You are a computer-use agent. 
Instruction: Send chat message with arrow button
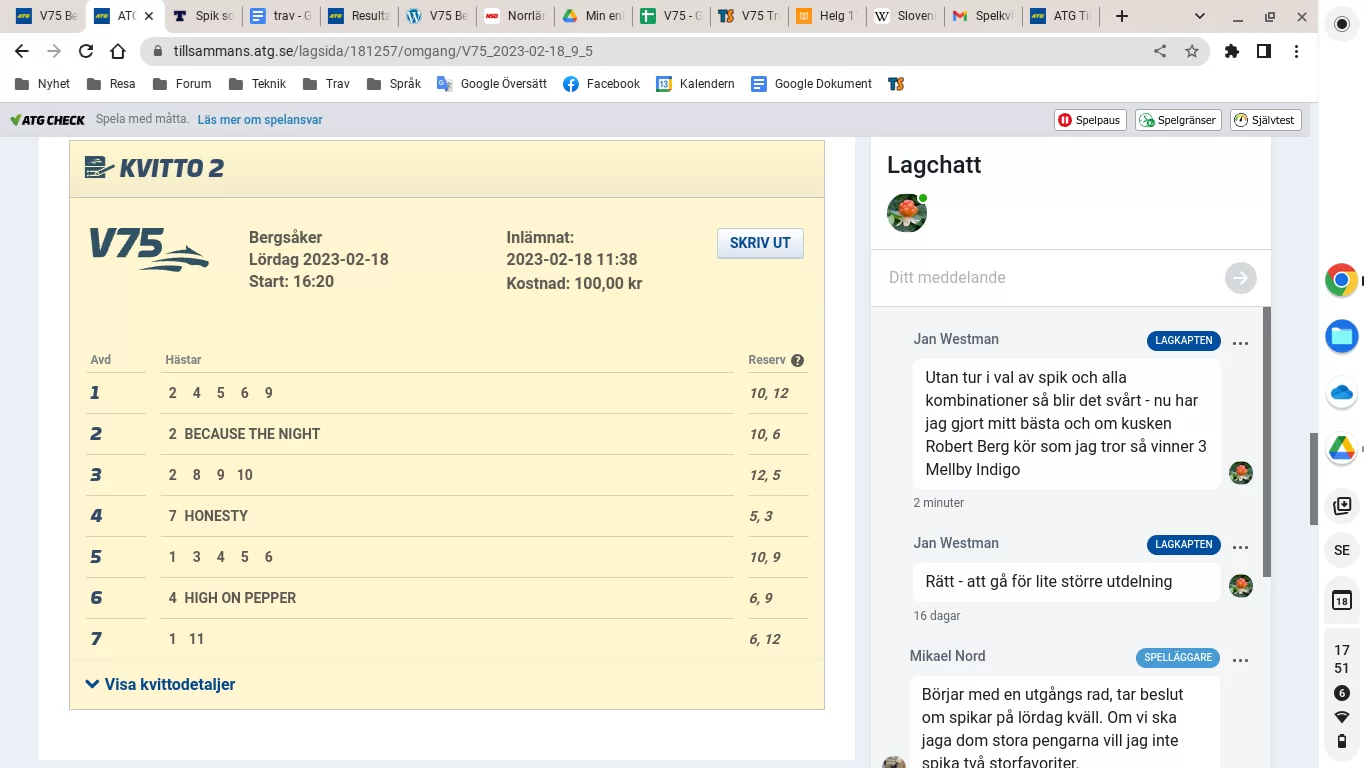pos(1240,278)
